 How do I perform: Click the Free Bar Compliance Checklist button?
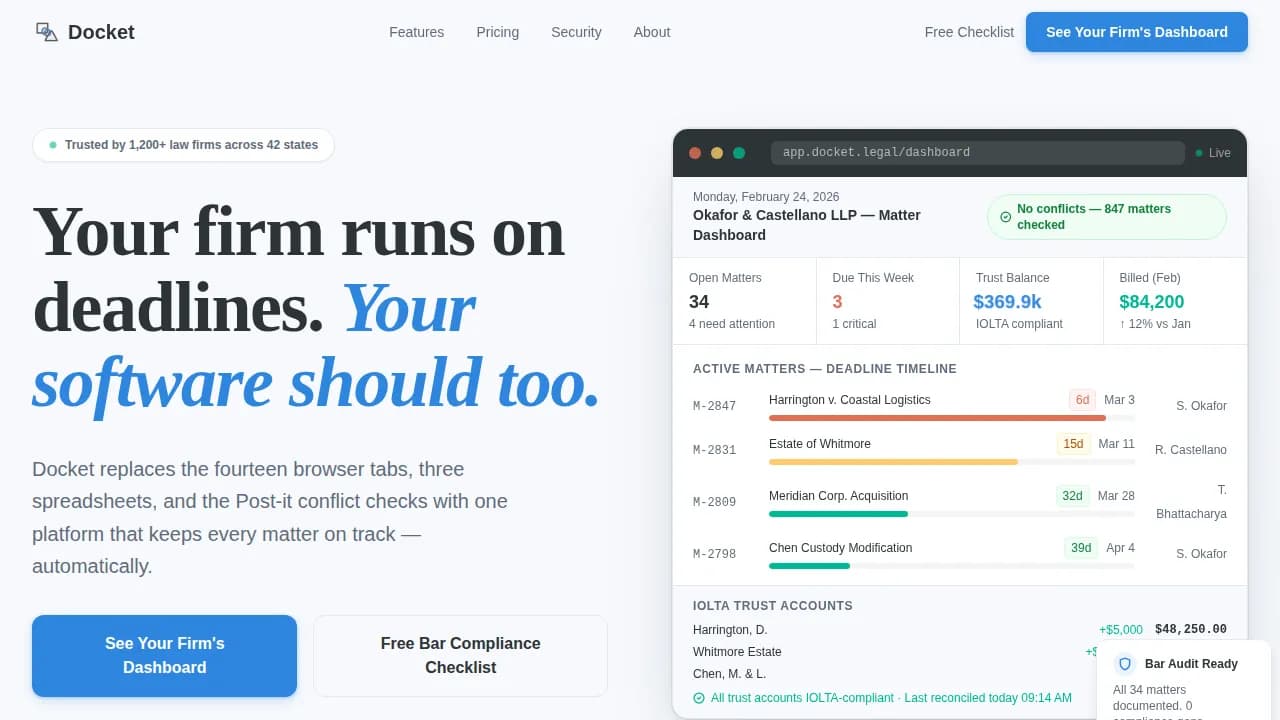click(460, 655)
